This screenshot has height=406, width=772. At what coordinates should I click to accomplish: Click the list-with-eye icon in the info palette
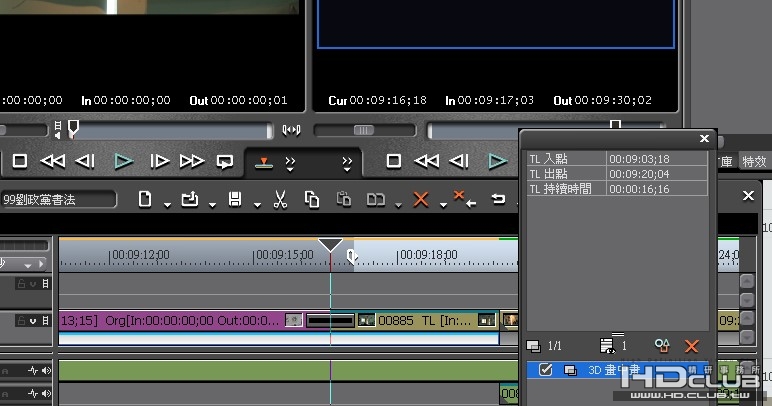tap(608, 345)
